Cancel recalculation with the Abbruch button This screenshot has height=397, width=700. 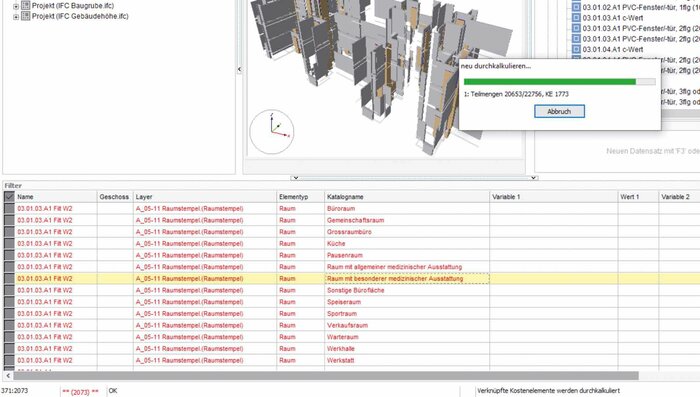(559, 111)
